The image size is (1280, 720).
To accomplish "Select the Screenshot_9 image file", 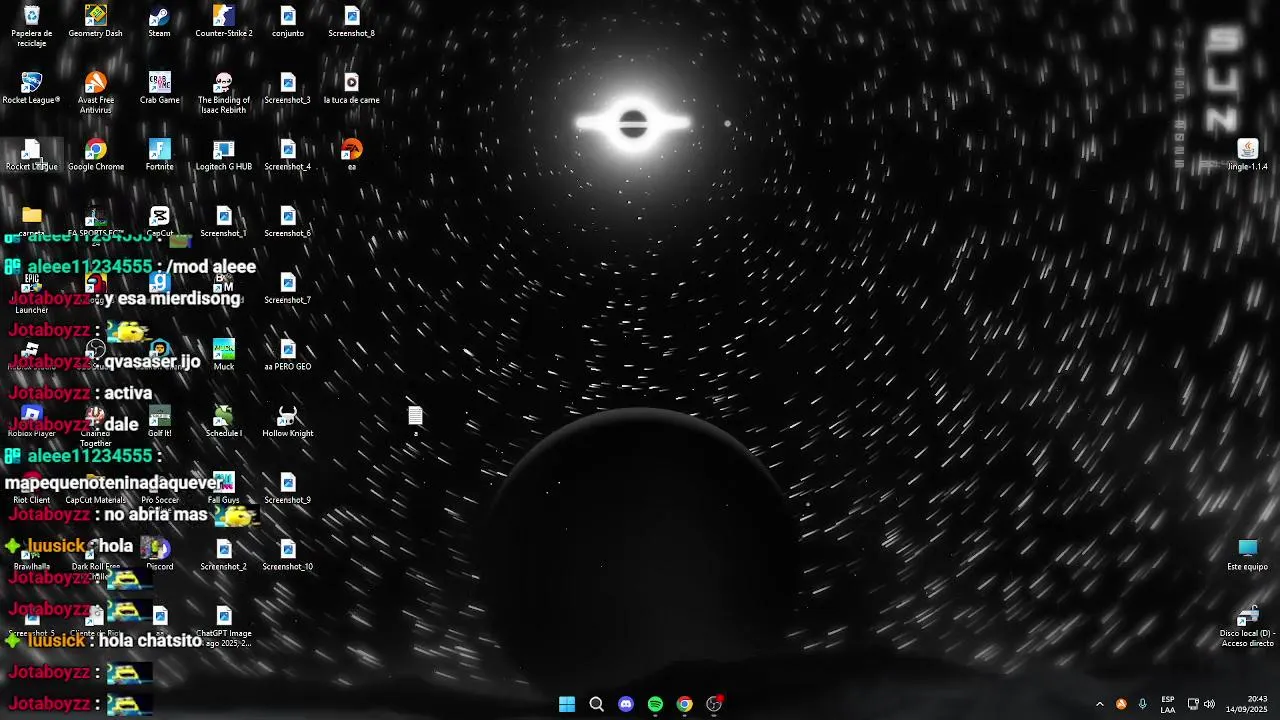I will (288, 488).
